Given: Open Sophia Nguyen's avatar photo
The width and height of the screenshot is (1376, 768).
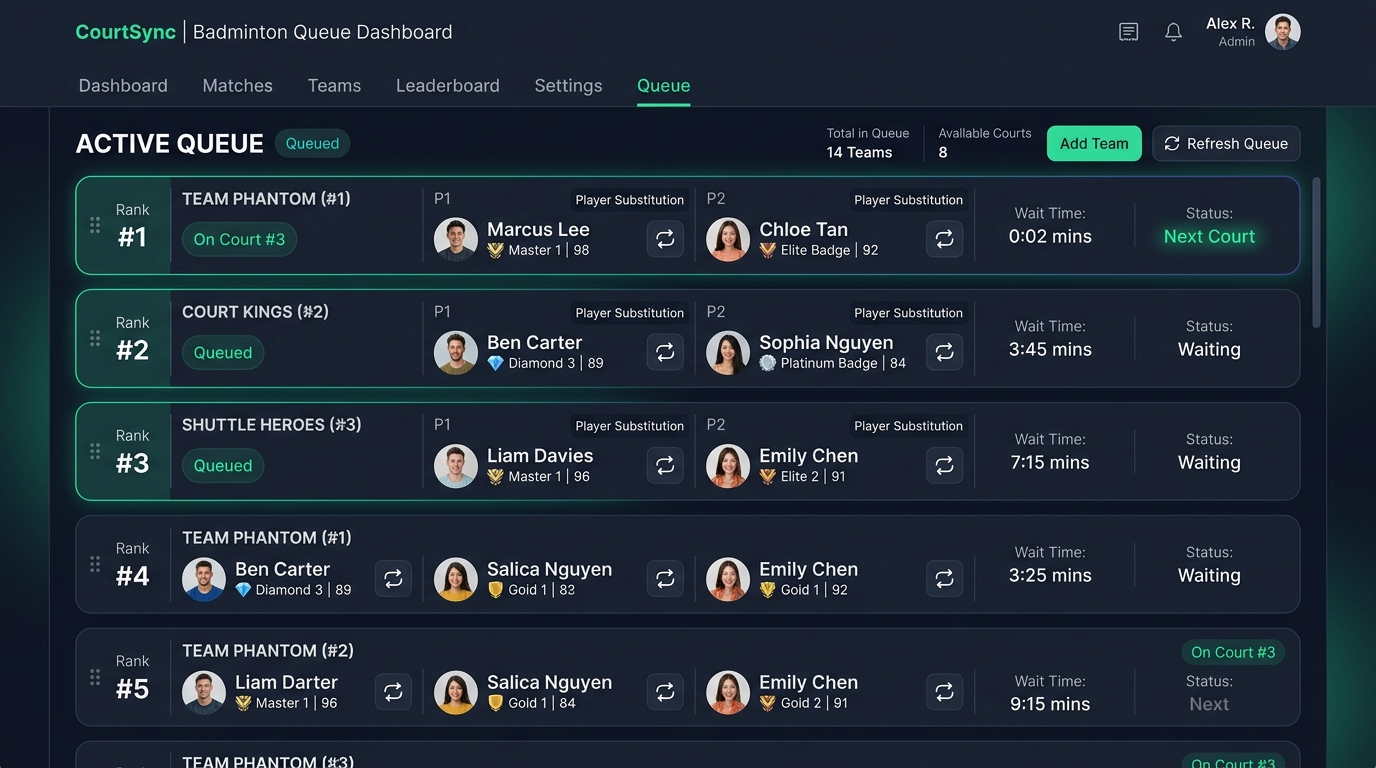Looking at the screenshot, I should [728, 352].
